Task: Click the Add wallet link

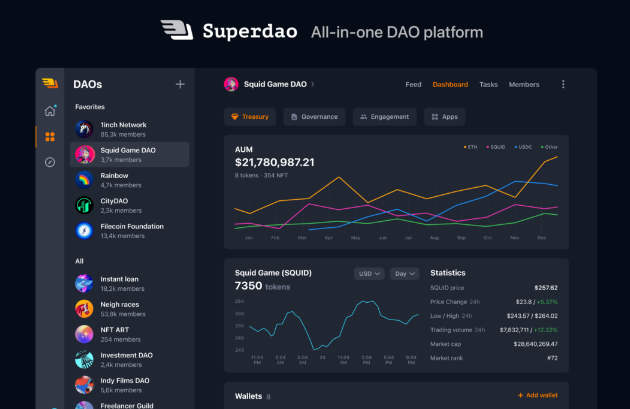Action: tap(538, 395)
